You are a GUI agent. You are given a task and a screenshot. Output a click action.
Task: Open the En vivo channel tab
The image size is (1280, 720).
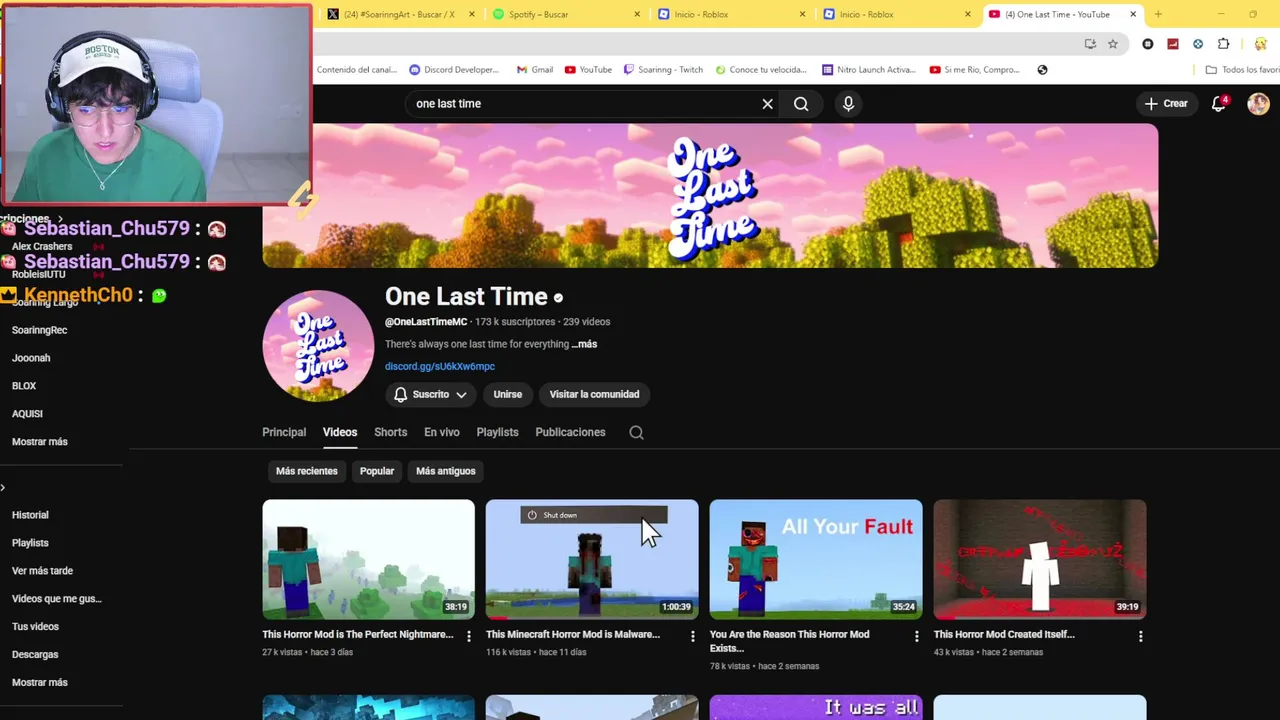(442, 432)
